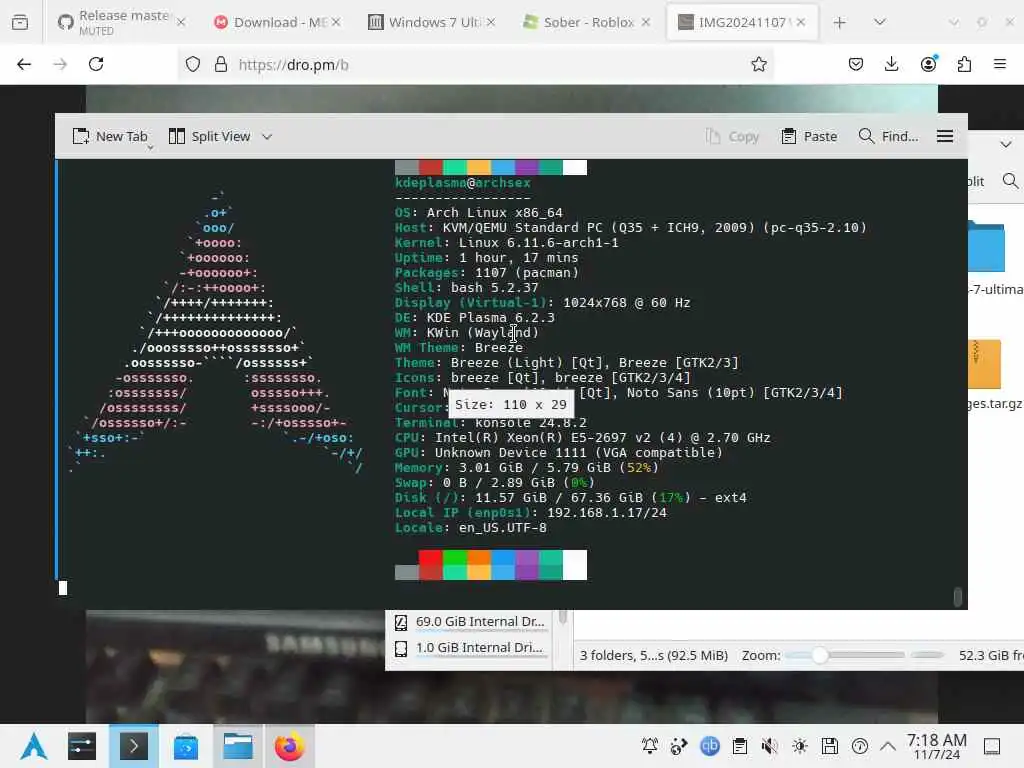The height and width of the screenshot is (768, 1024).
Task: Save page to Pocket
Action: click(x=856, y=64)
